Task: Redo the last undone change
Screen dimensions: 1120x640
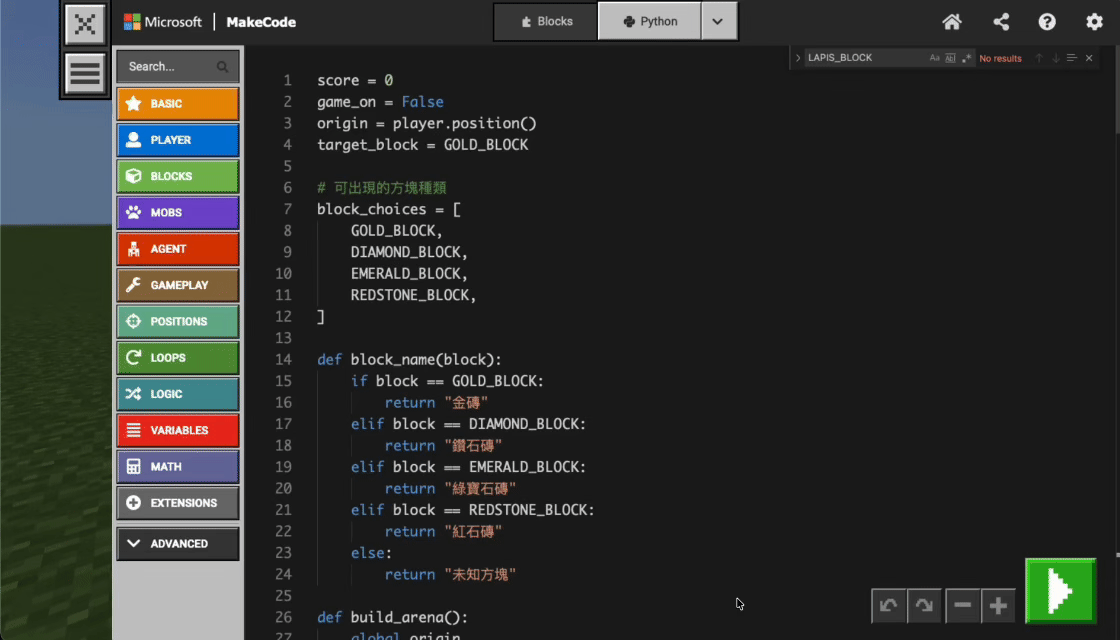Action: 925,605
